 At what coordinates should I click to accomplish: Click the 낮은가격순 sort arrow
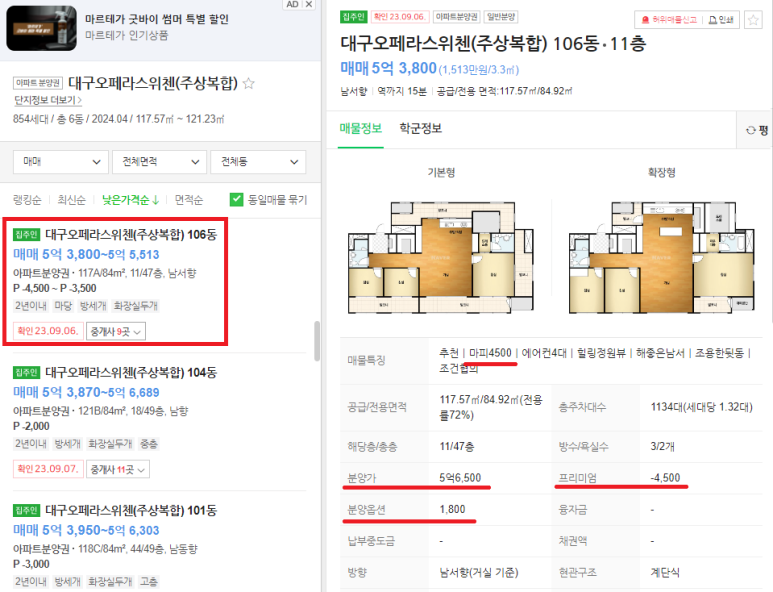(x=156, y=200)
